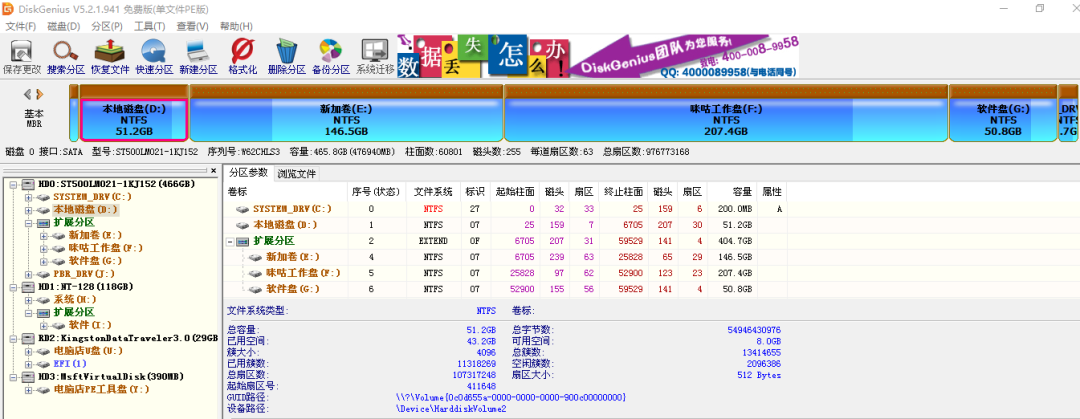Click the 序号(状态) column header
1080x419 pixels.
(x=376, y=191)
